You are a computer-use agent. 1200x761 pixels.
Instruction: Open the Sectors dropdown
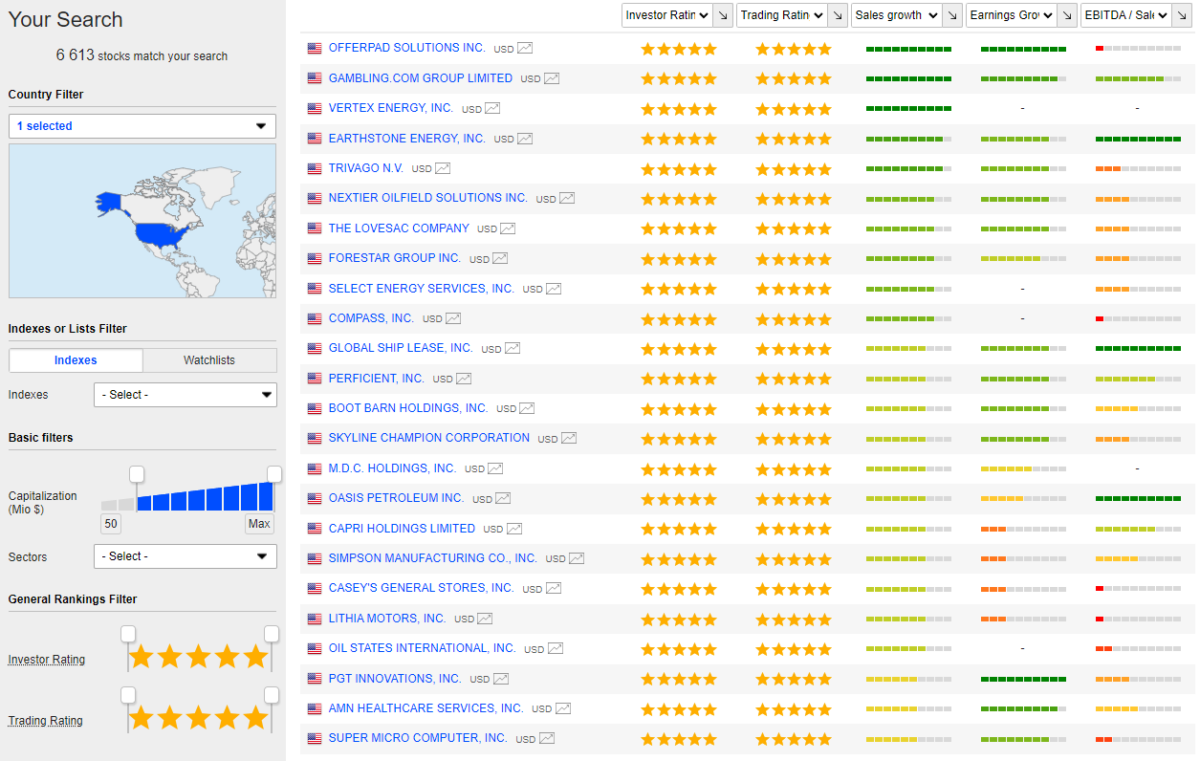pos(185,557)
